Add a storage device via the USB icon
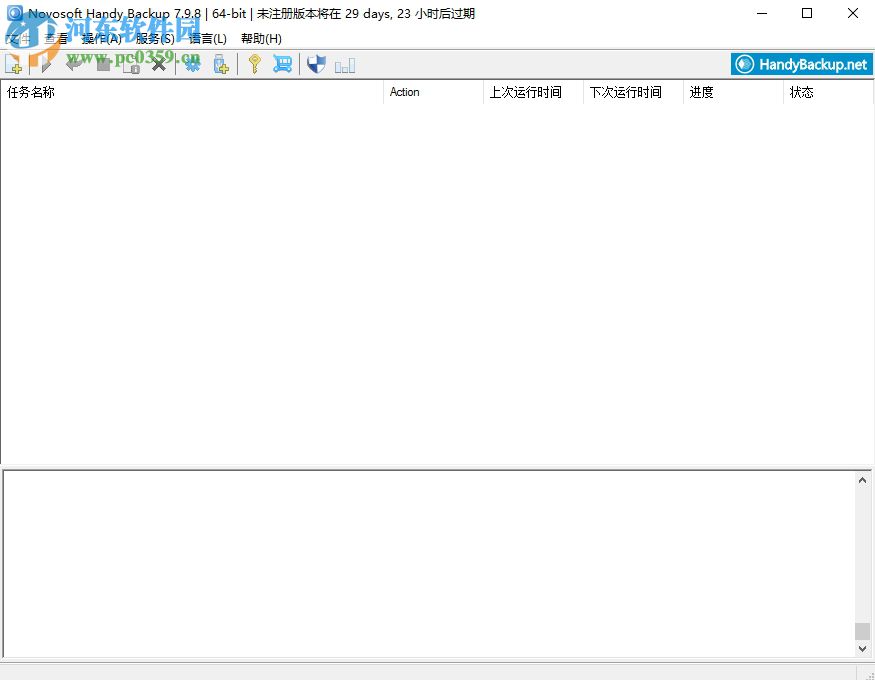The height and width of the screenshot is (680, 875). click(x=221, y=63)
